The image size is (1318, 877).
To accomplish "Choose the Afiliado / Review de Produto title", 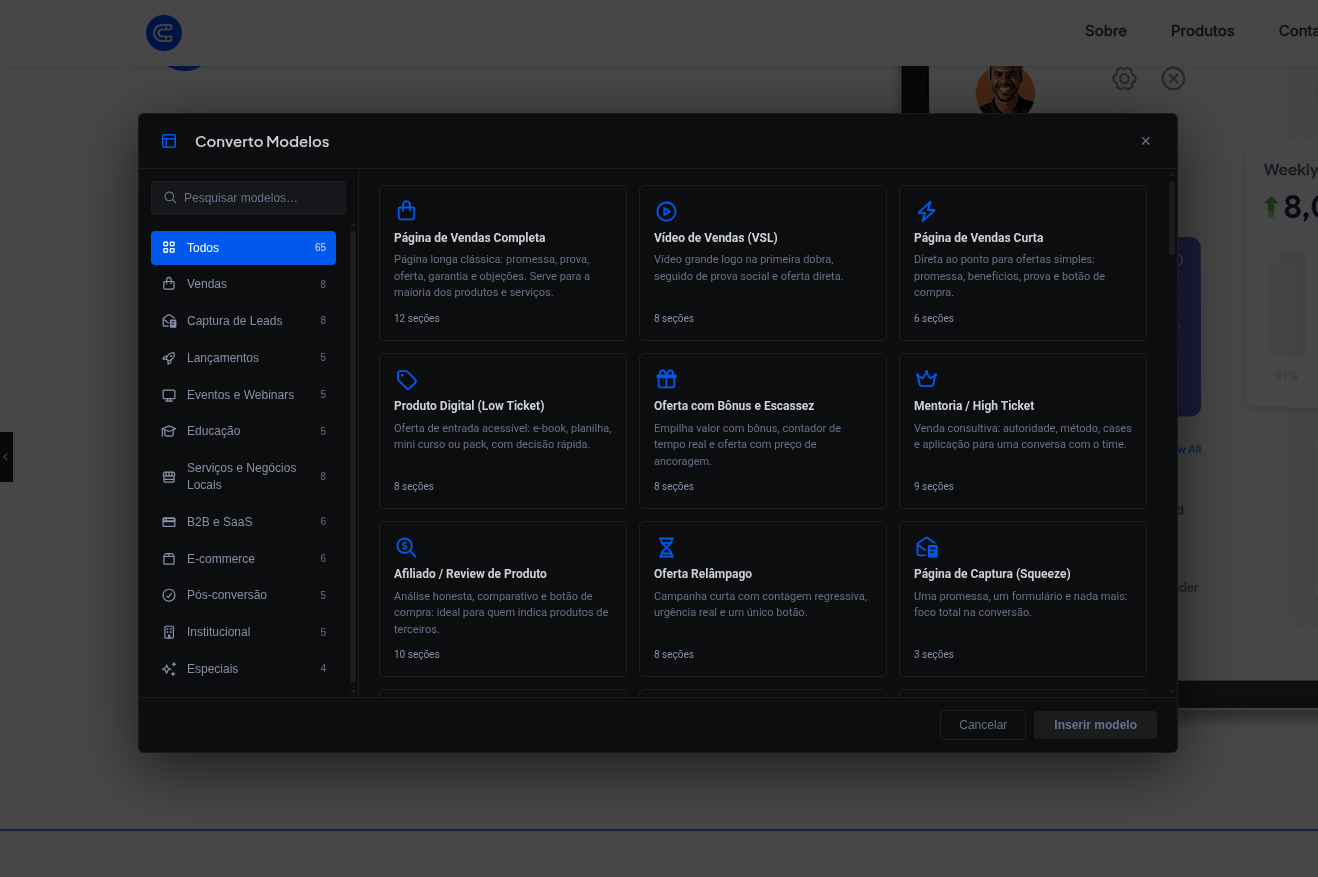I will [x=470, y=574].
